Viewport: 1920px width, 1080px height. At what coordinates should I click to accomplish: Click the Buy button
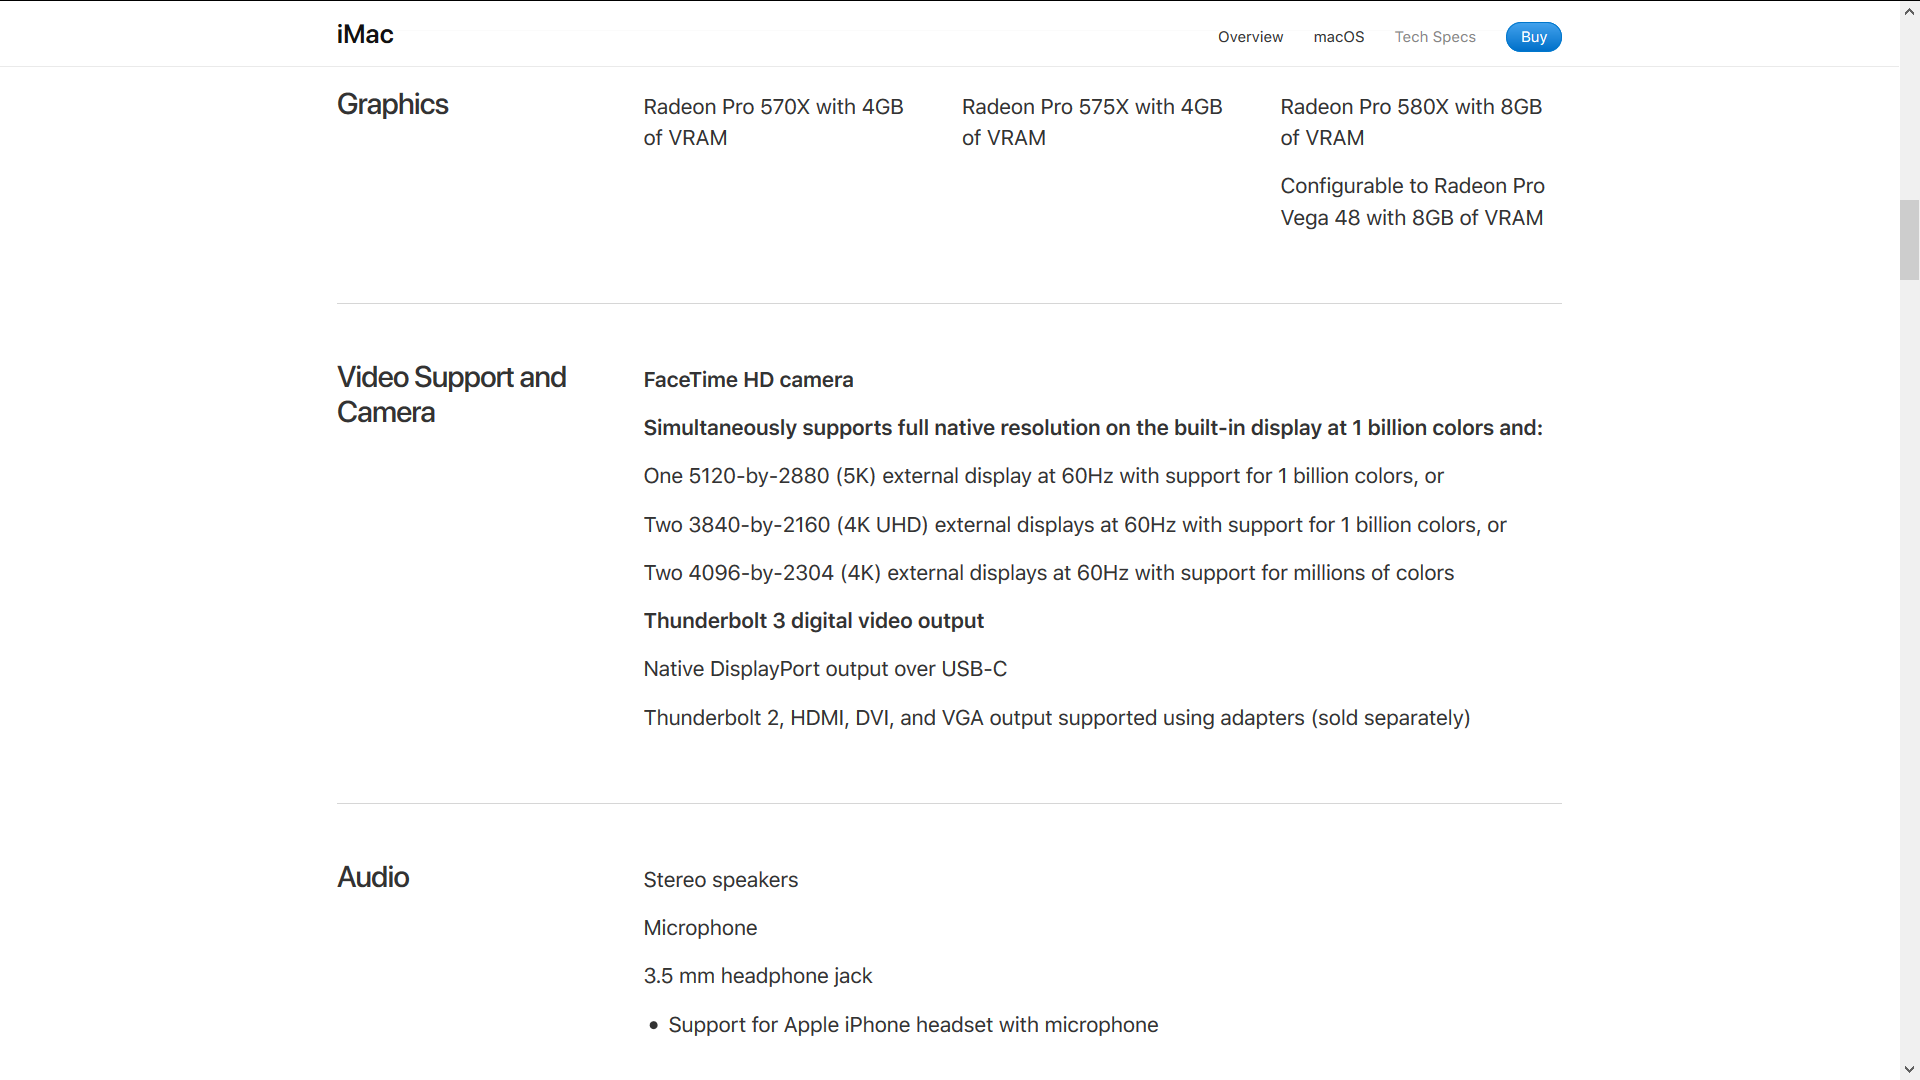[x=1533, y=37]
